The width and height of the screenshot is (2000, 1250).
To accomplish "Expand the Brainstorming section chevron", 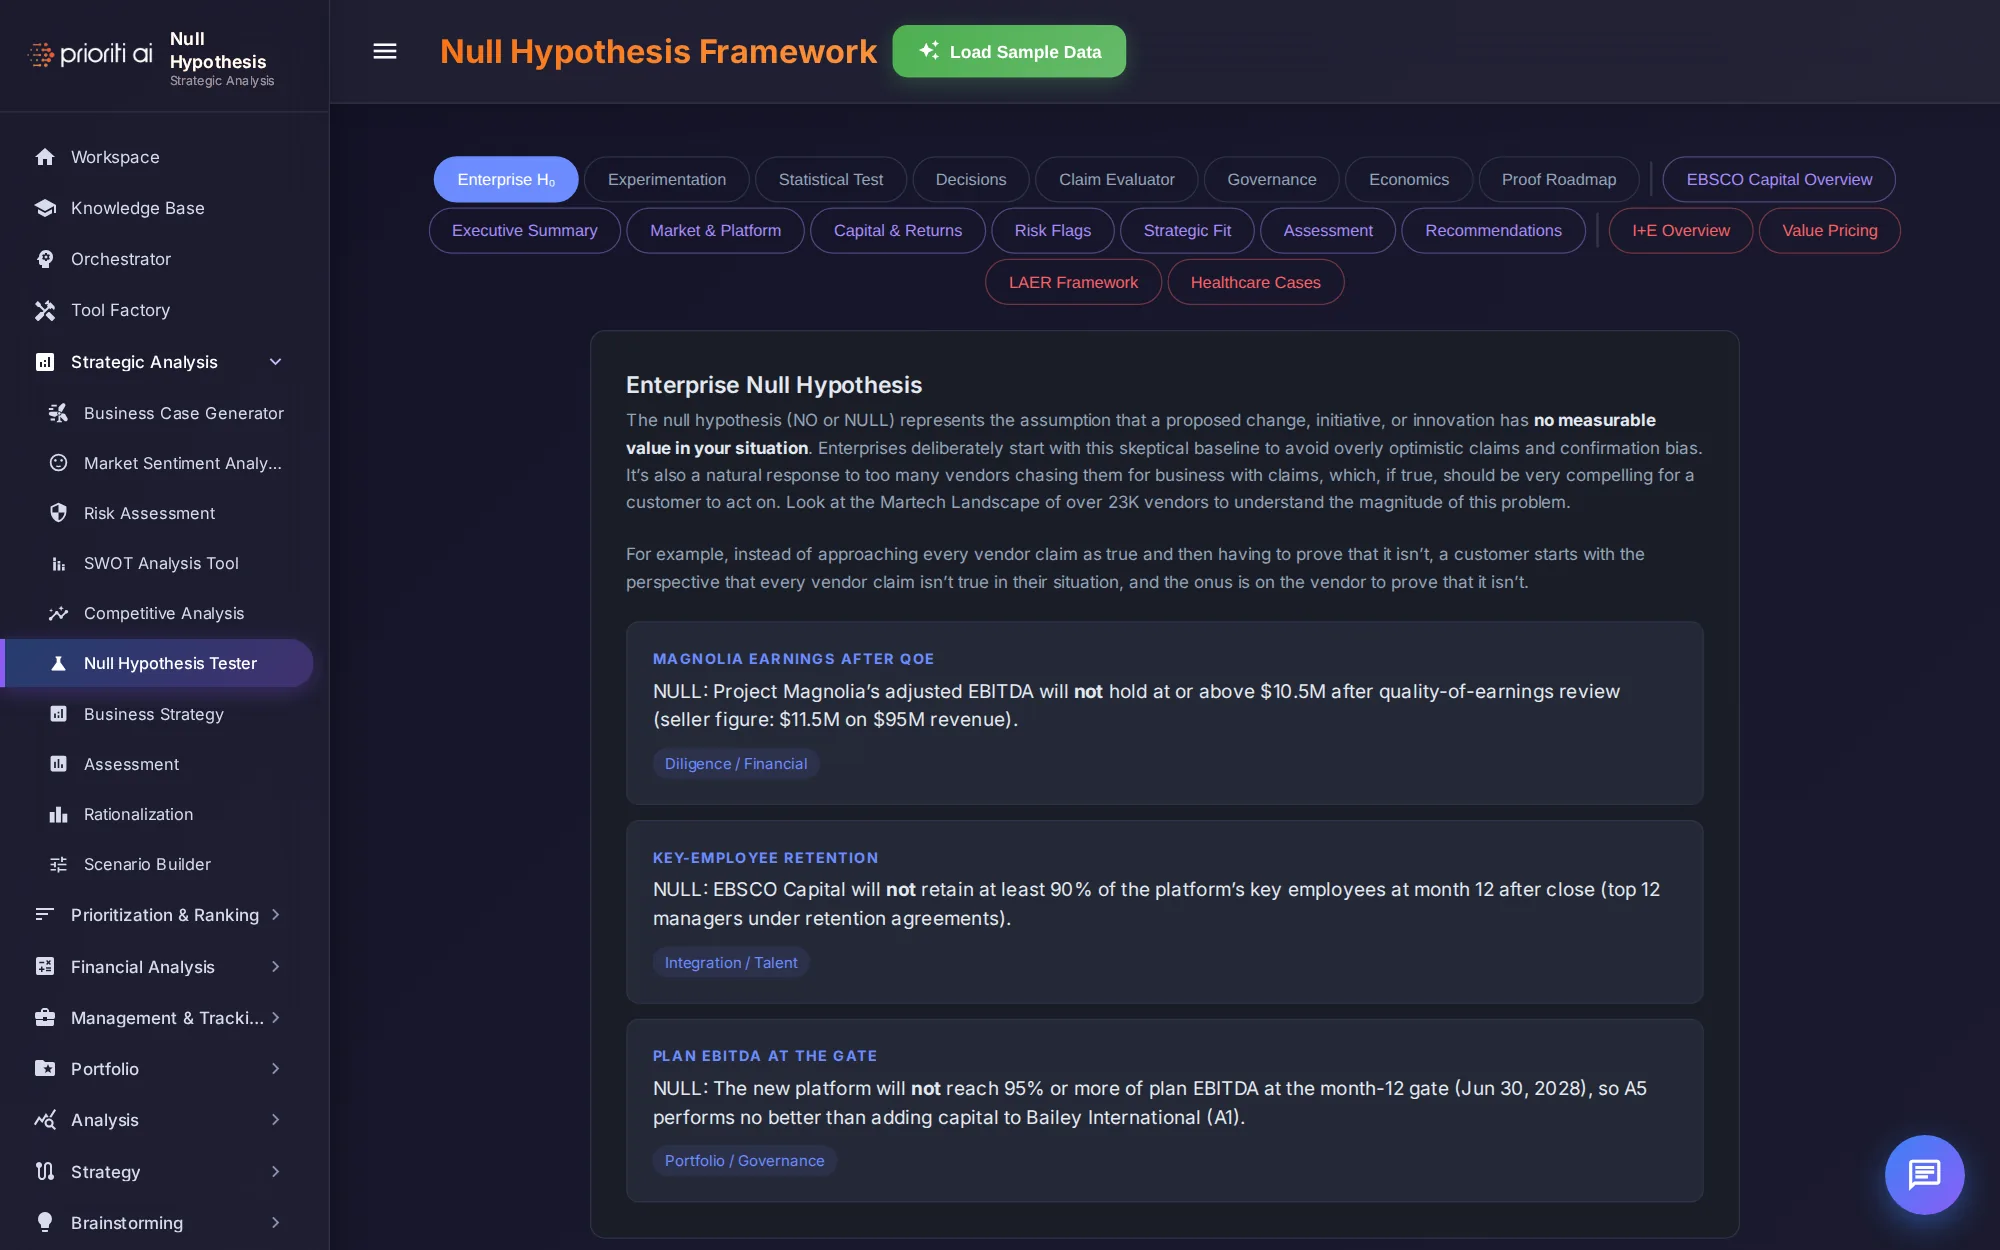I will (276, 1223).
